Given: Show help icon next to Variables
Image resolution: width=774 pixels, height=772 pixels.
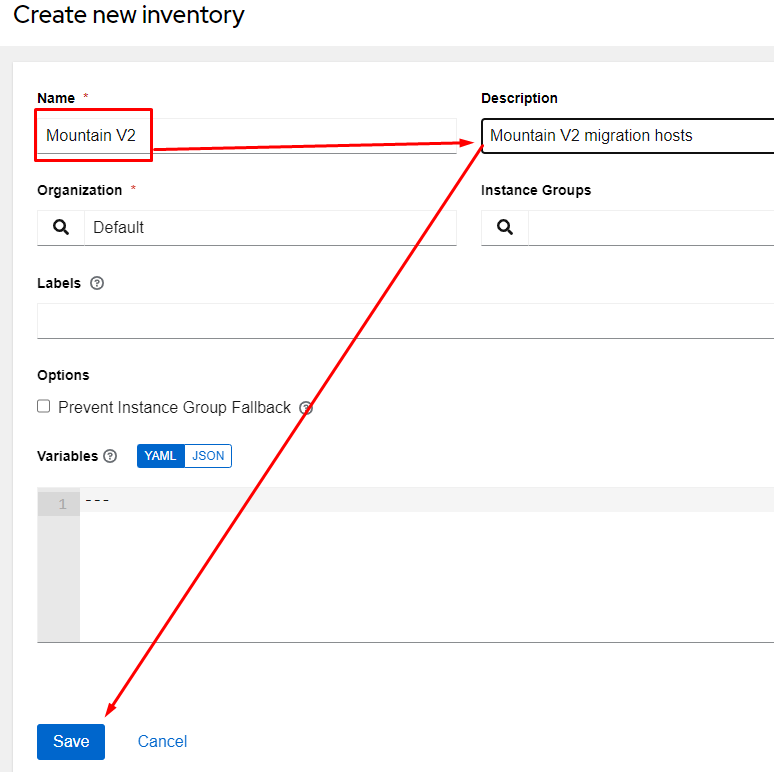Looking at the screenshot, I should point(110,456).
